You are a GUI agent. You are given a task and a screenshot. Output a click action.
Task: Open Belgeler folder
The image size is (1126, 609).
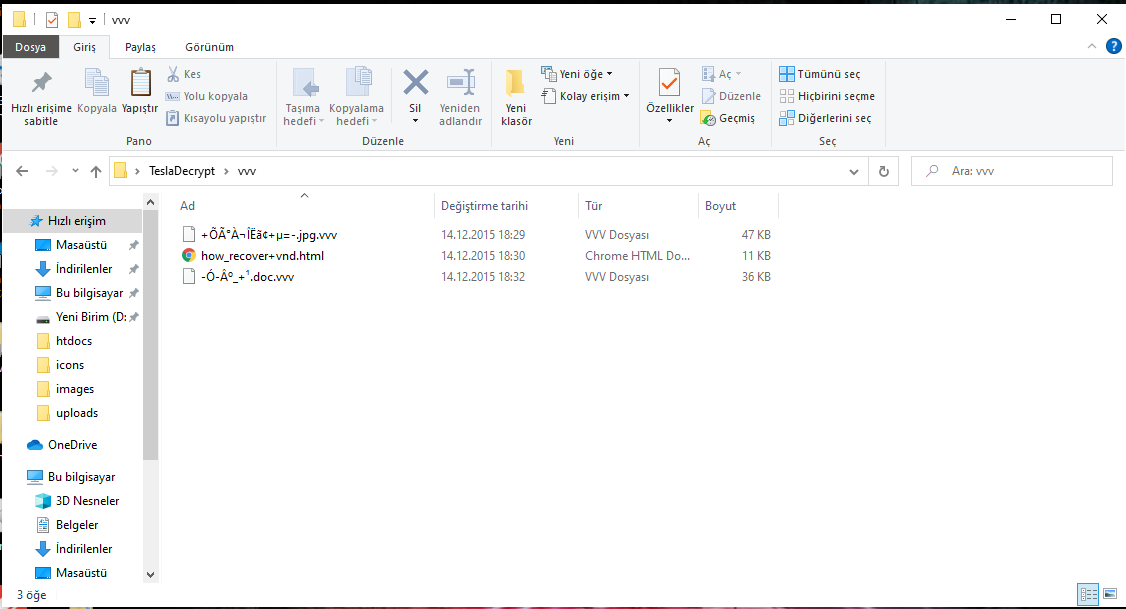point(77,525)
